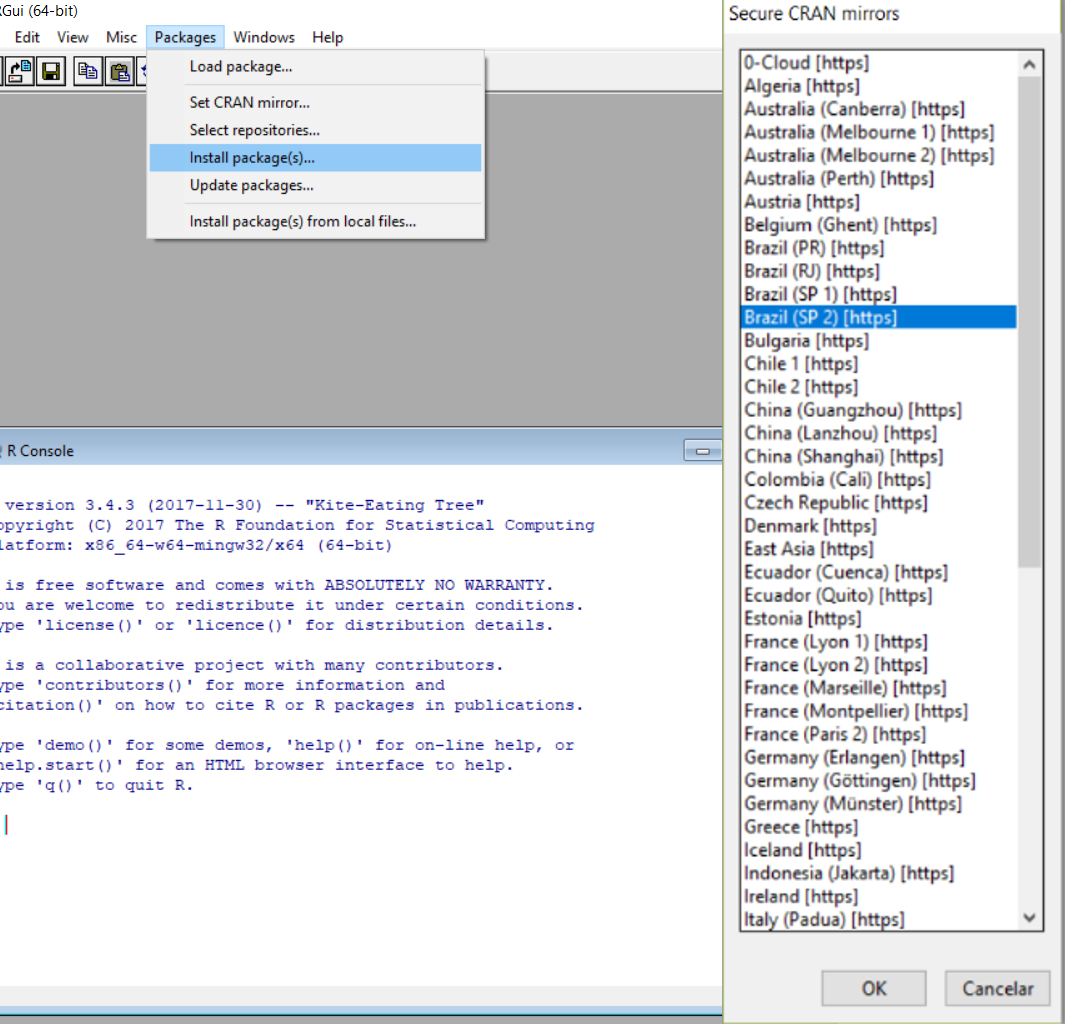Click the Copy toolbar icon
Image resolution: width=1066 pixels, height=1024 pixels.
coord(88,71)
